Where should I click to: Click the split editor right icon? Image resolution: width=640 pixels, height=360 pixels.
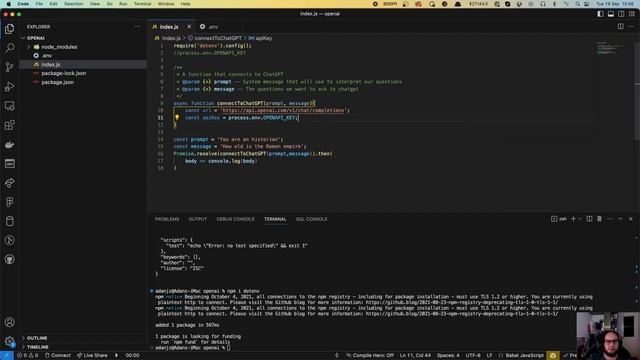620,27
